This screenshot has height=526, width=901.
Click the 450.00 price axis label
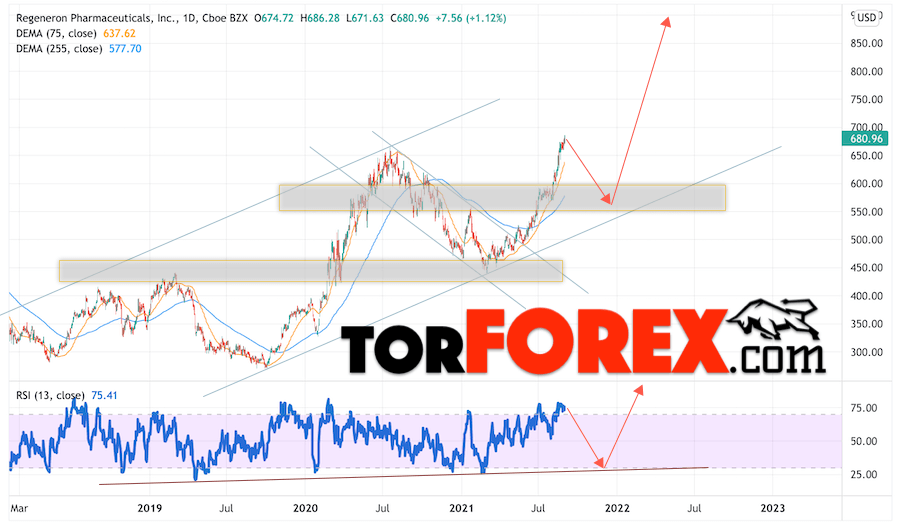pyautogui.click(x=867, y=267)
